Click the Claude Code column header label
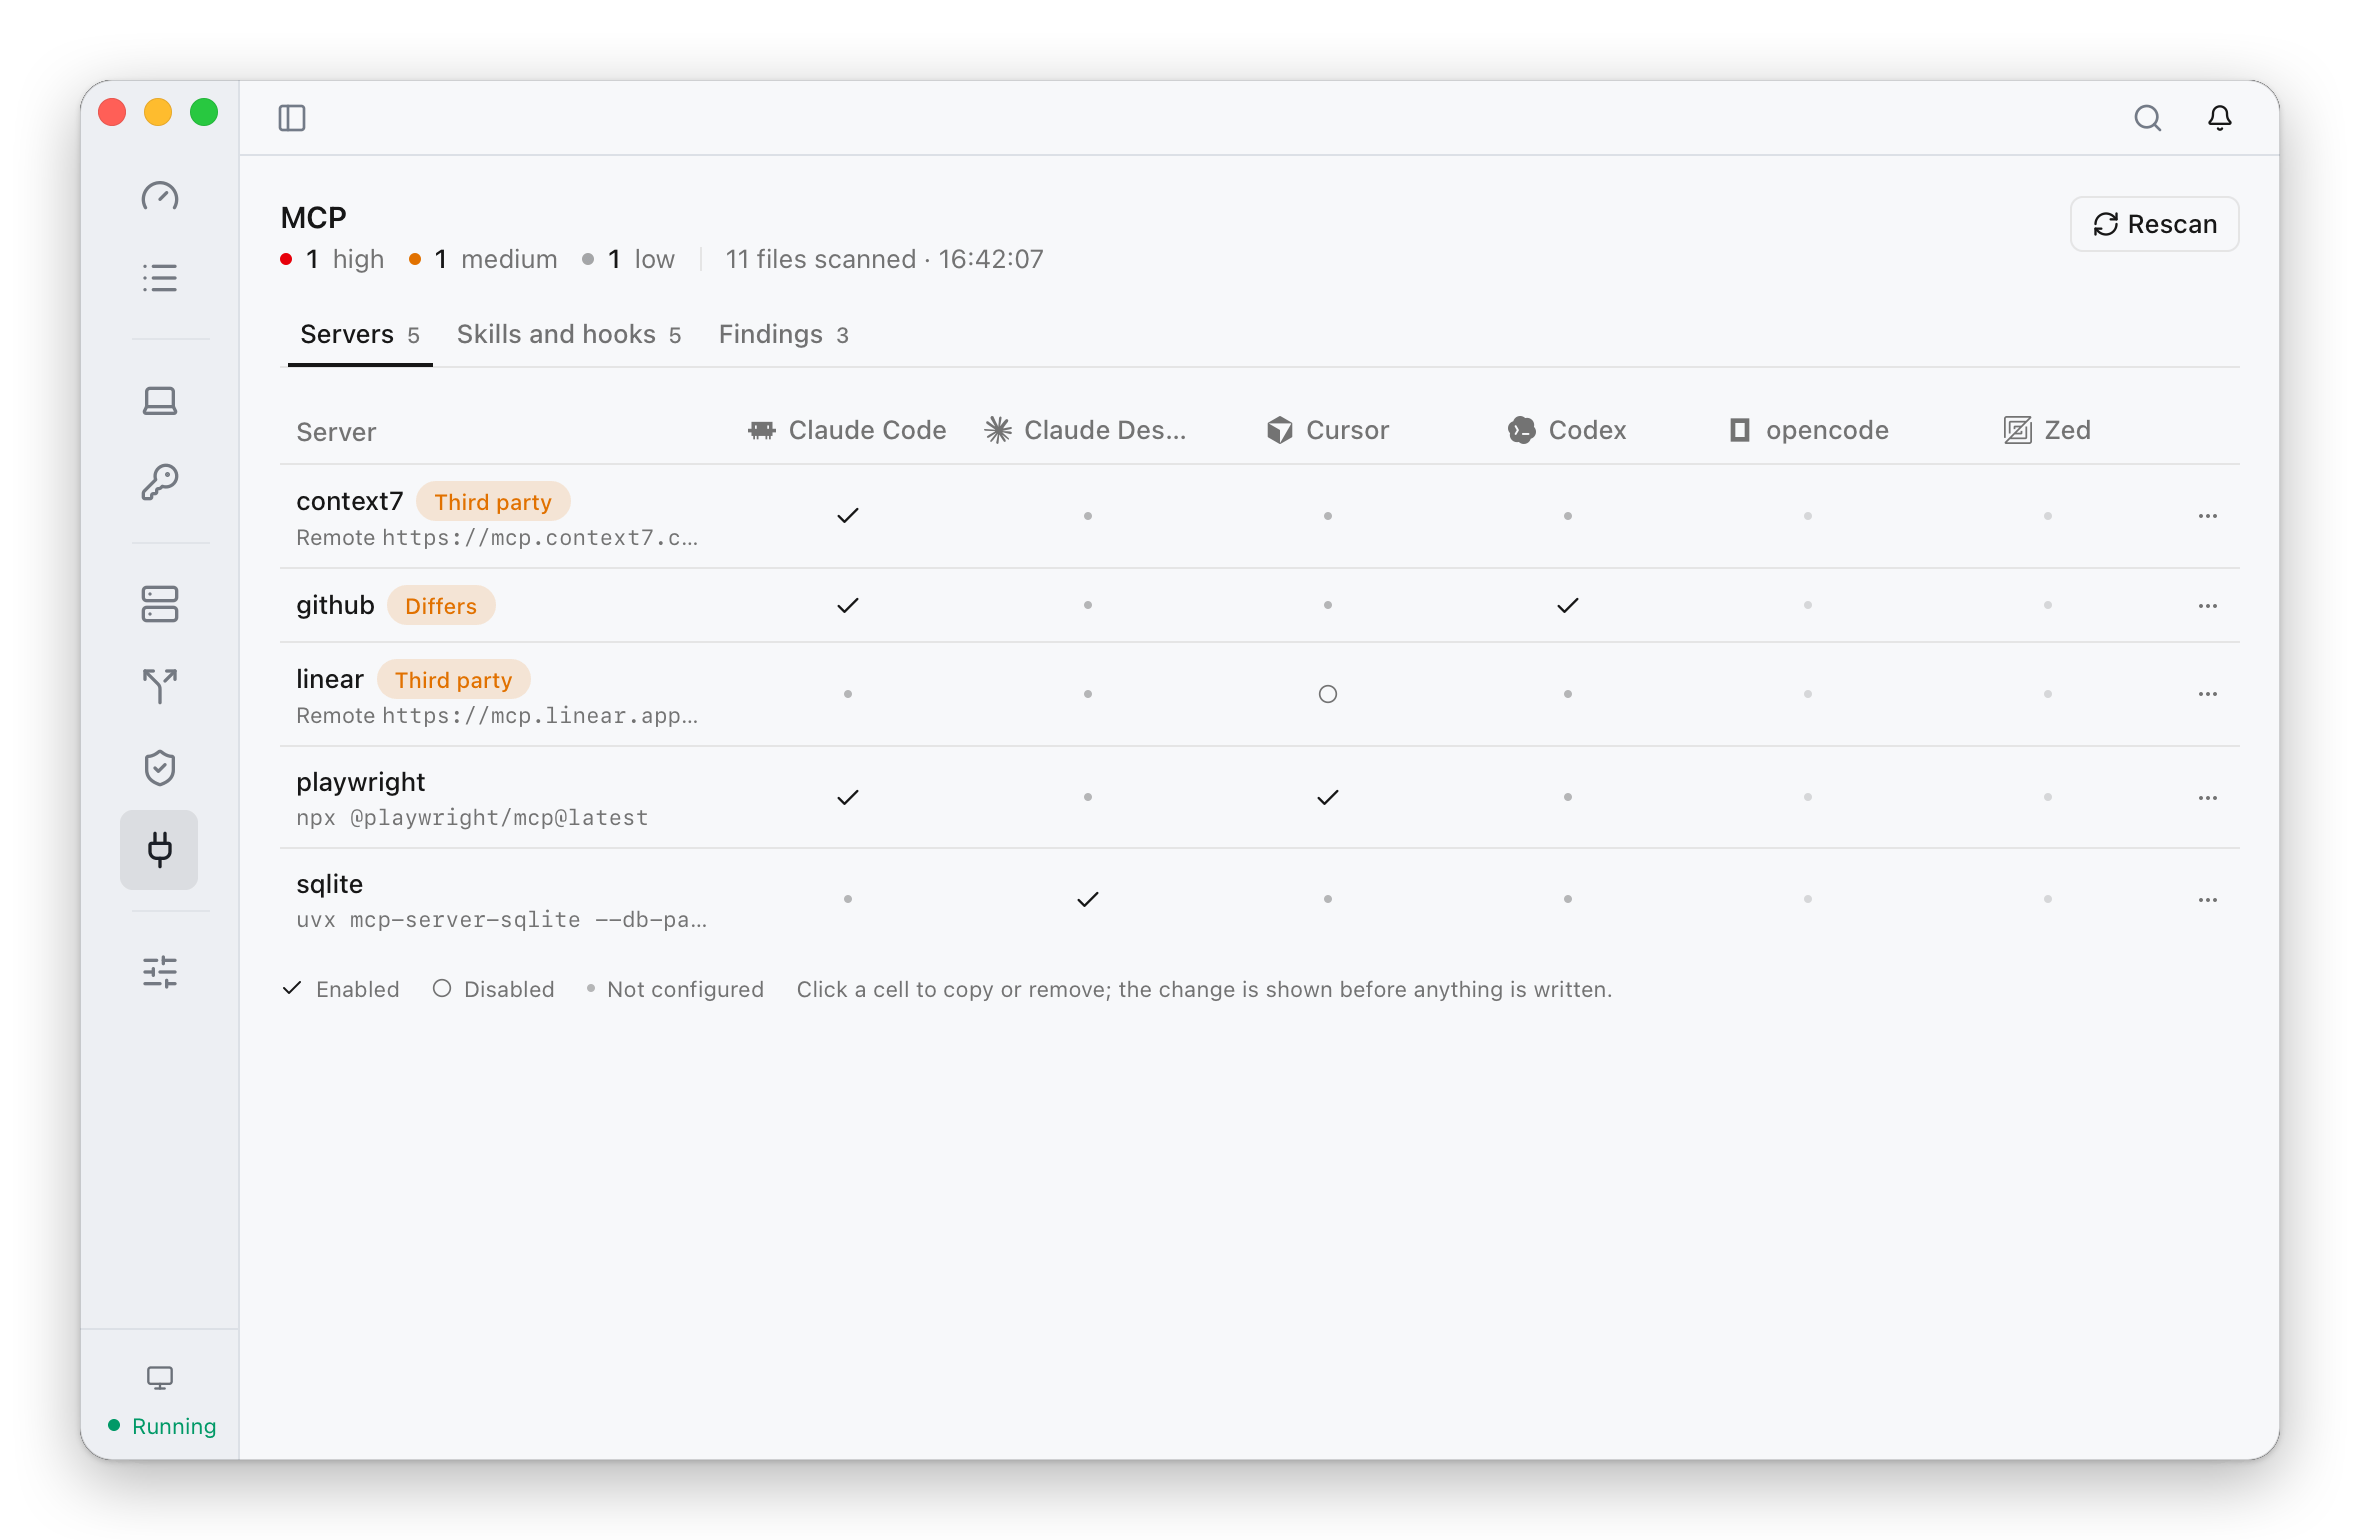The height and width of the screenshot is (1540, 2360). coord(867,430)
